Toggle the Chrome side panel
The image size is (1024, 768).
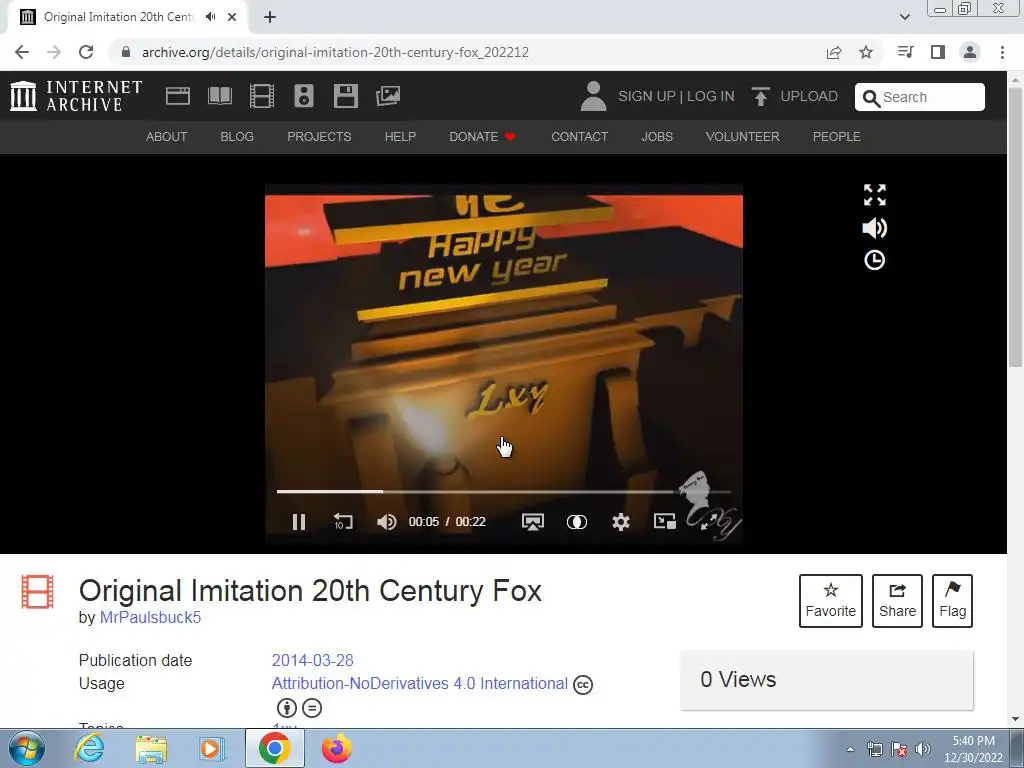[938, 52]
